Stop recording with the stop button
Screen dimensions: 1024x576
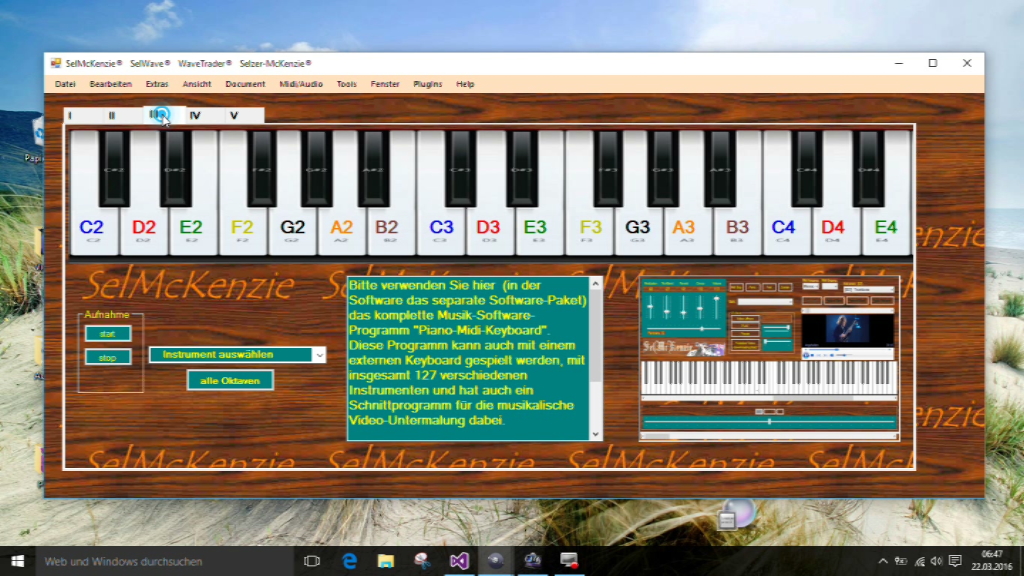[x=108, y=357]
